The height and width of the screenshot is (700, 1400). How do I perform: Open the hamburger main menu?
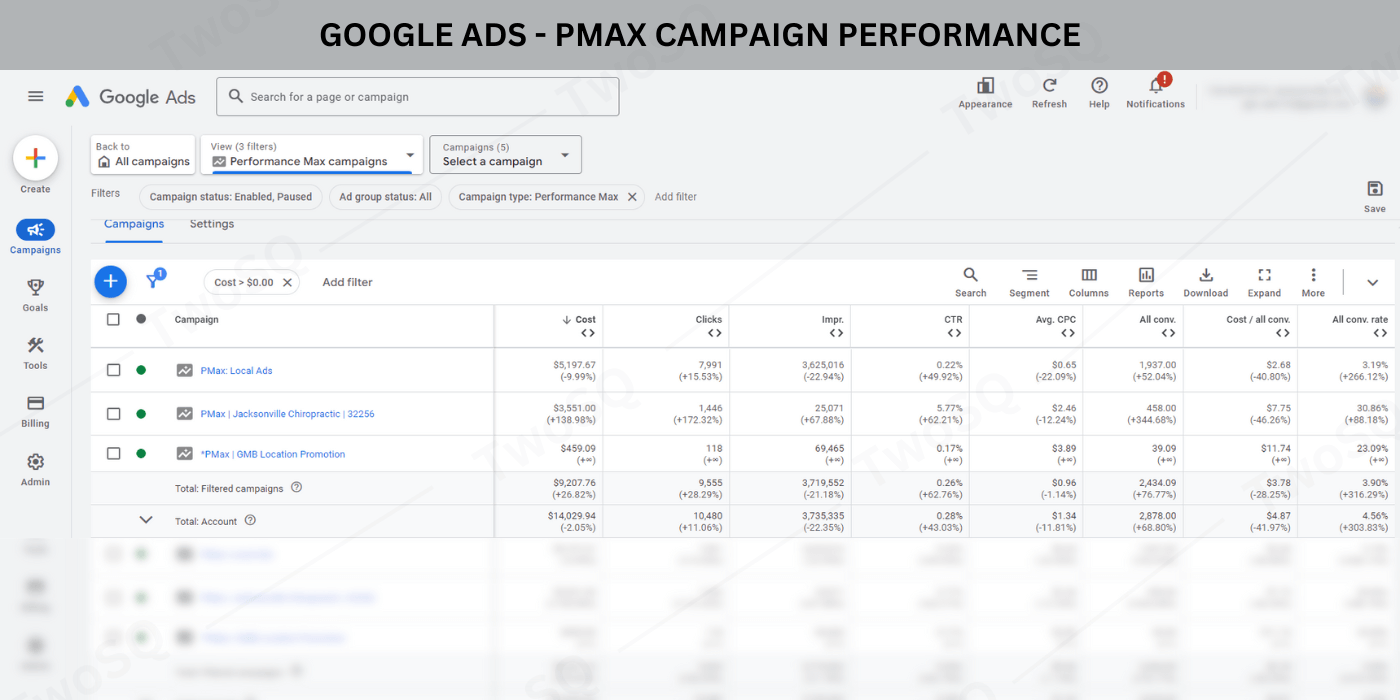coord(36,97)
